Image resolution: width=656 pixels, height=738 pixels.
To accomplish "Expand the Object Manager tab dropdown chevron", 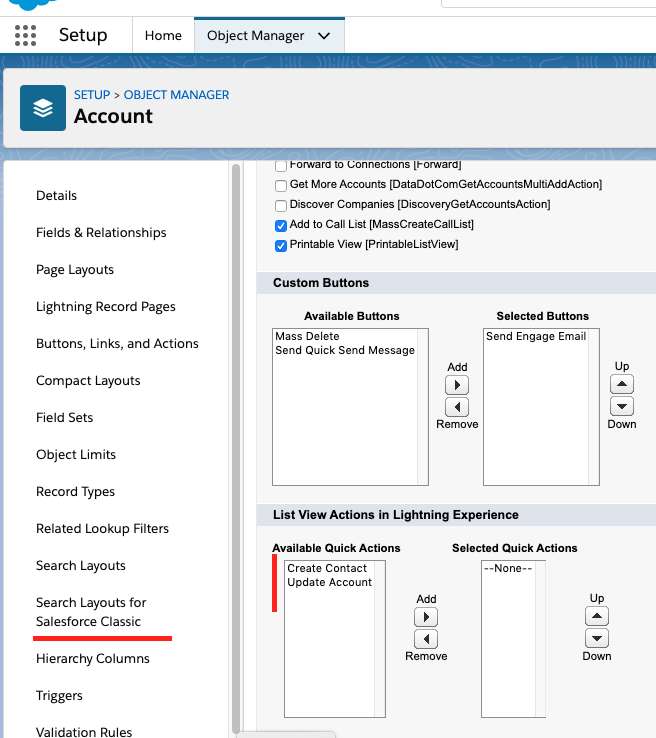I will [x=324, y=36].
